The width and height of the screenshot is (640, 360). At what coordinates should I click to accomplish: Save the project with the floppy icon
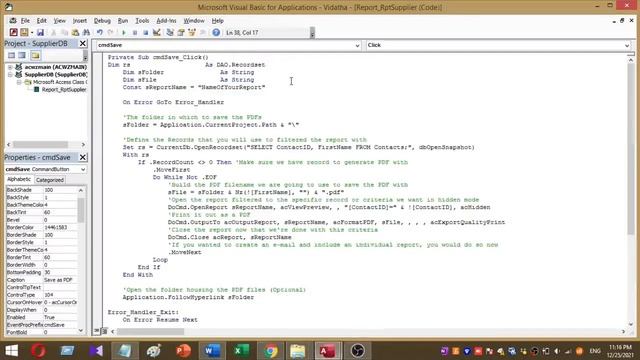[40, 32]
